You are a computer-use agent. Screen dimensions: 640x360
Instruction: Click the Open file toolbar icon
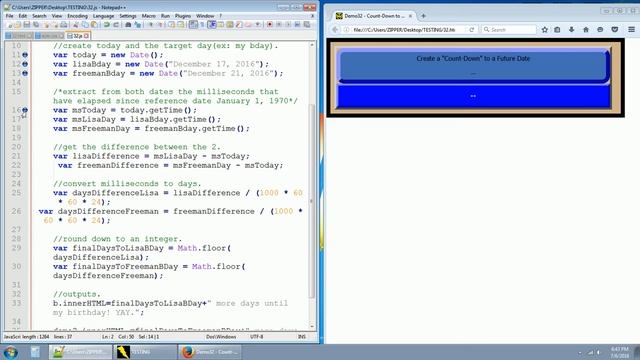click(18, 25)
